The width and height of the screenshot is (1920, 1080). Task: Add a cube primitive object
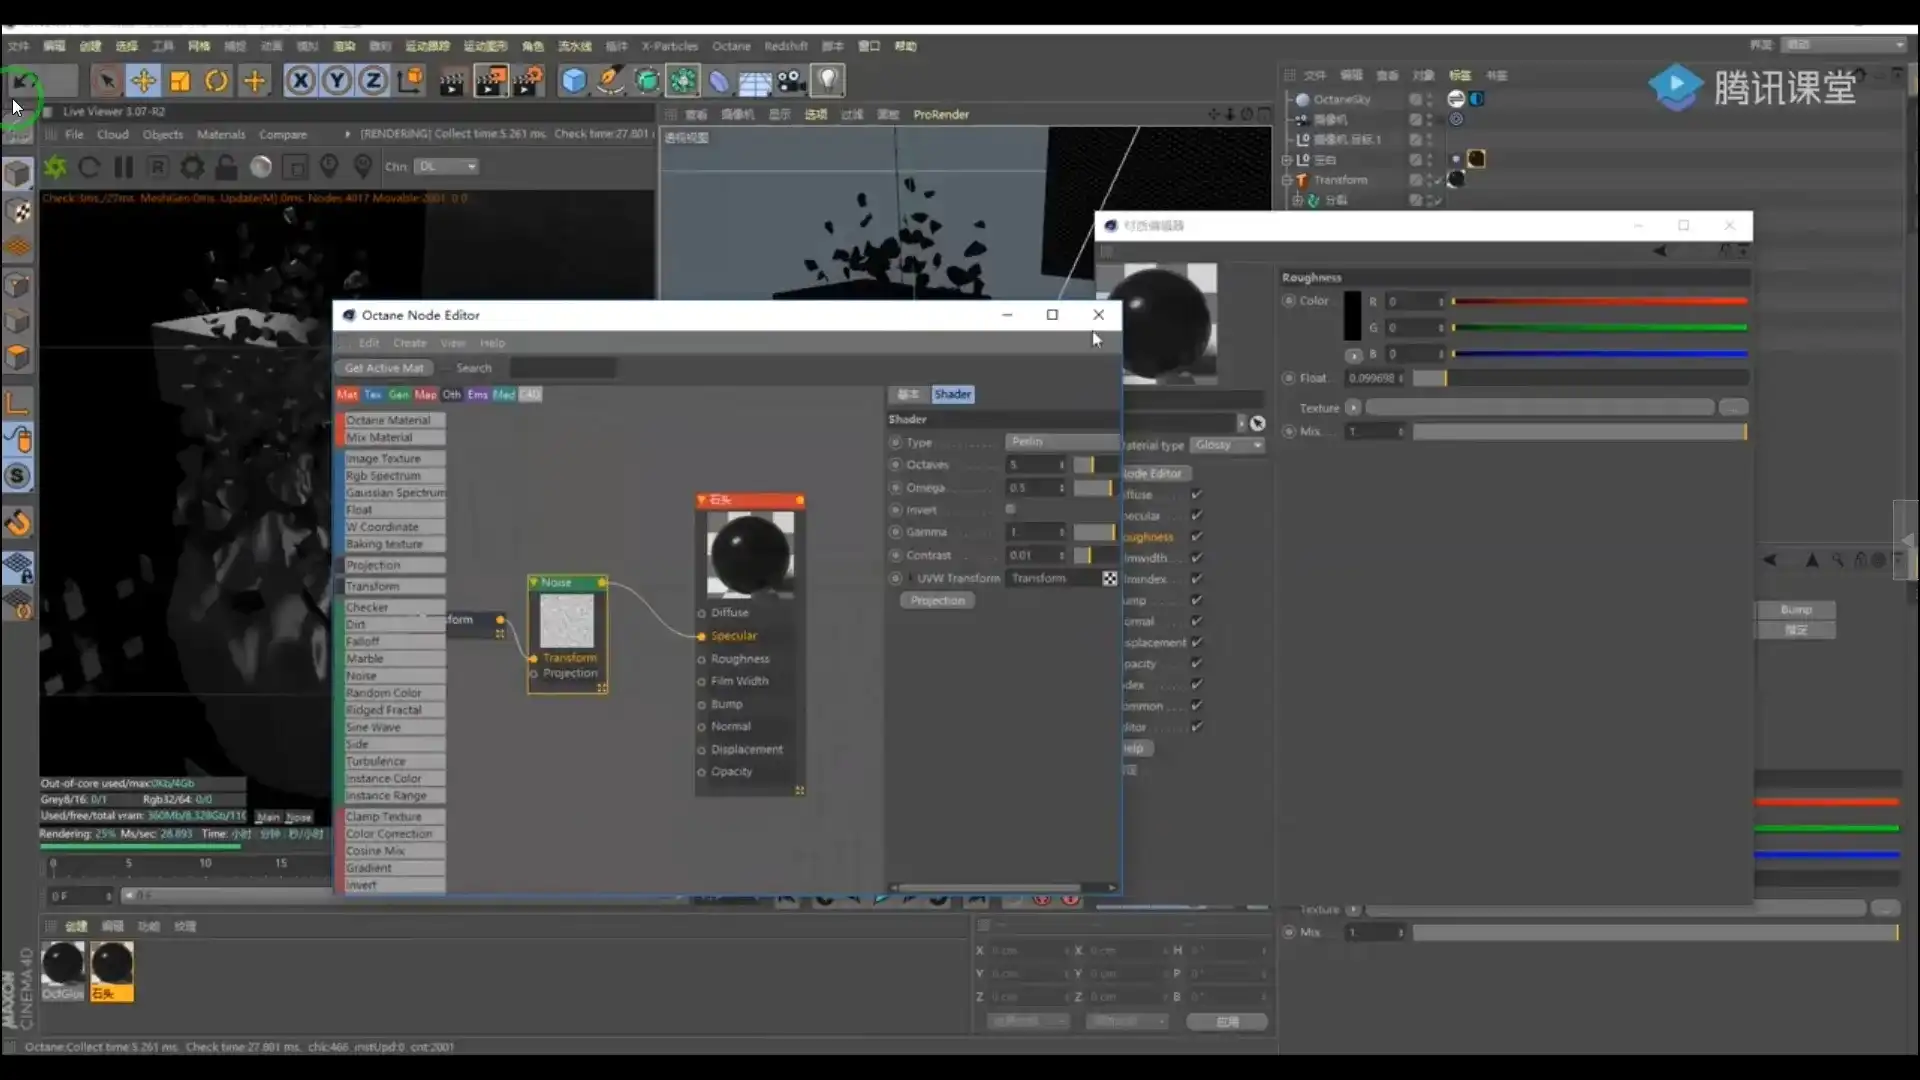coord(573,81)
